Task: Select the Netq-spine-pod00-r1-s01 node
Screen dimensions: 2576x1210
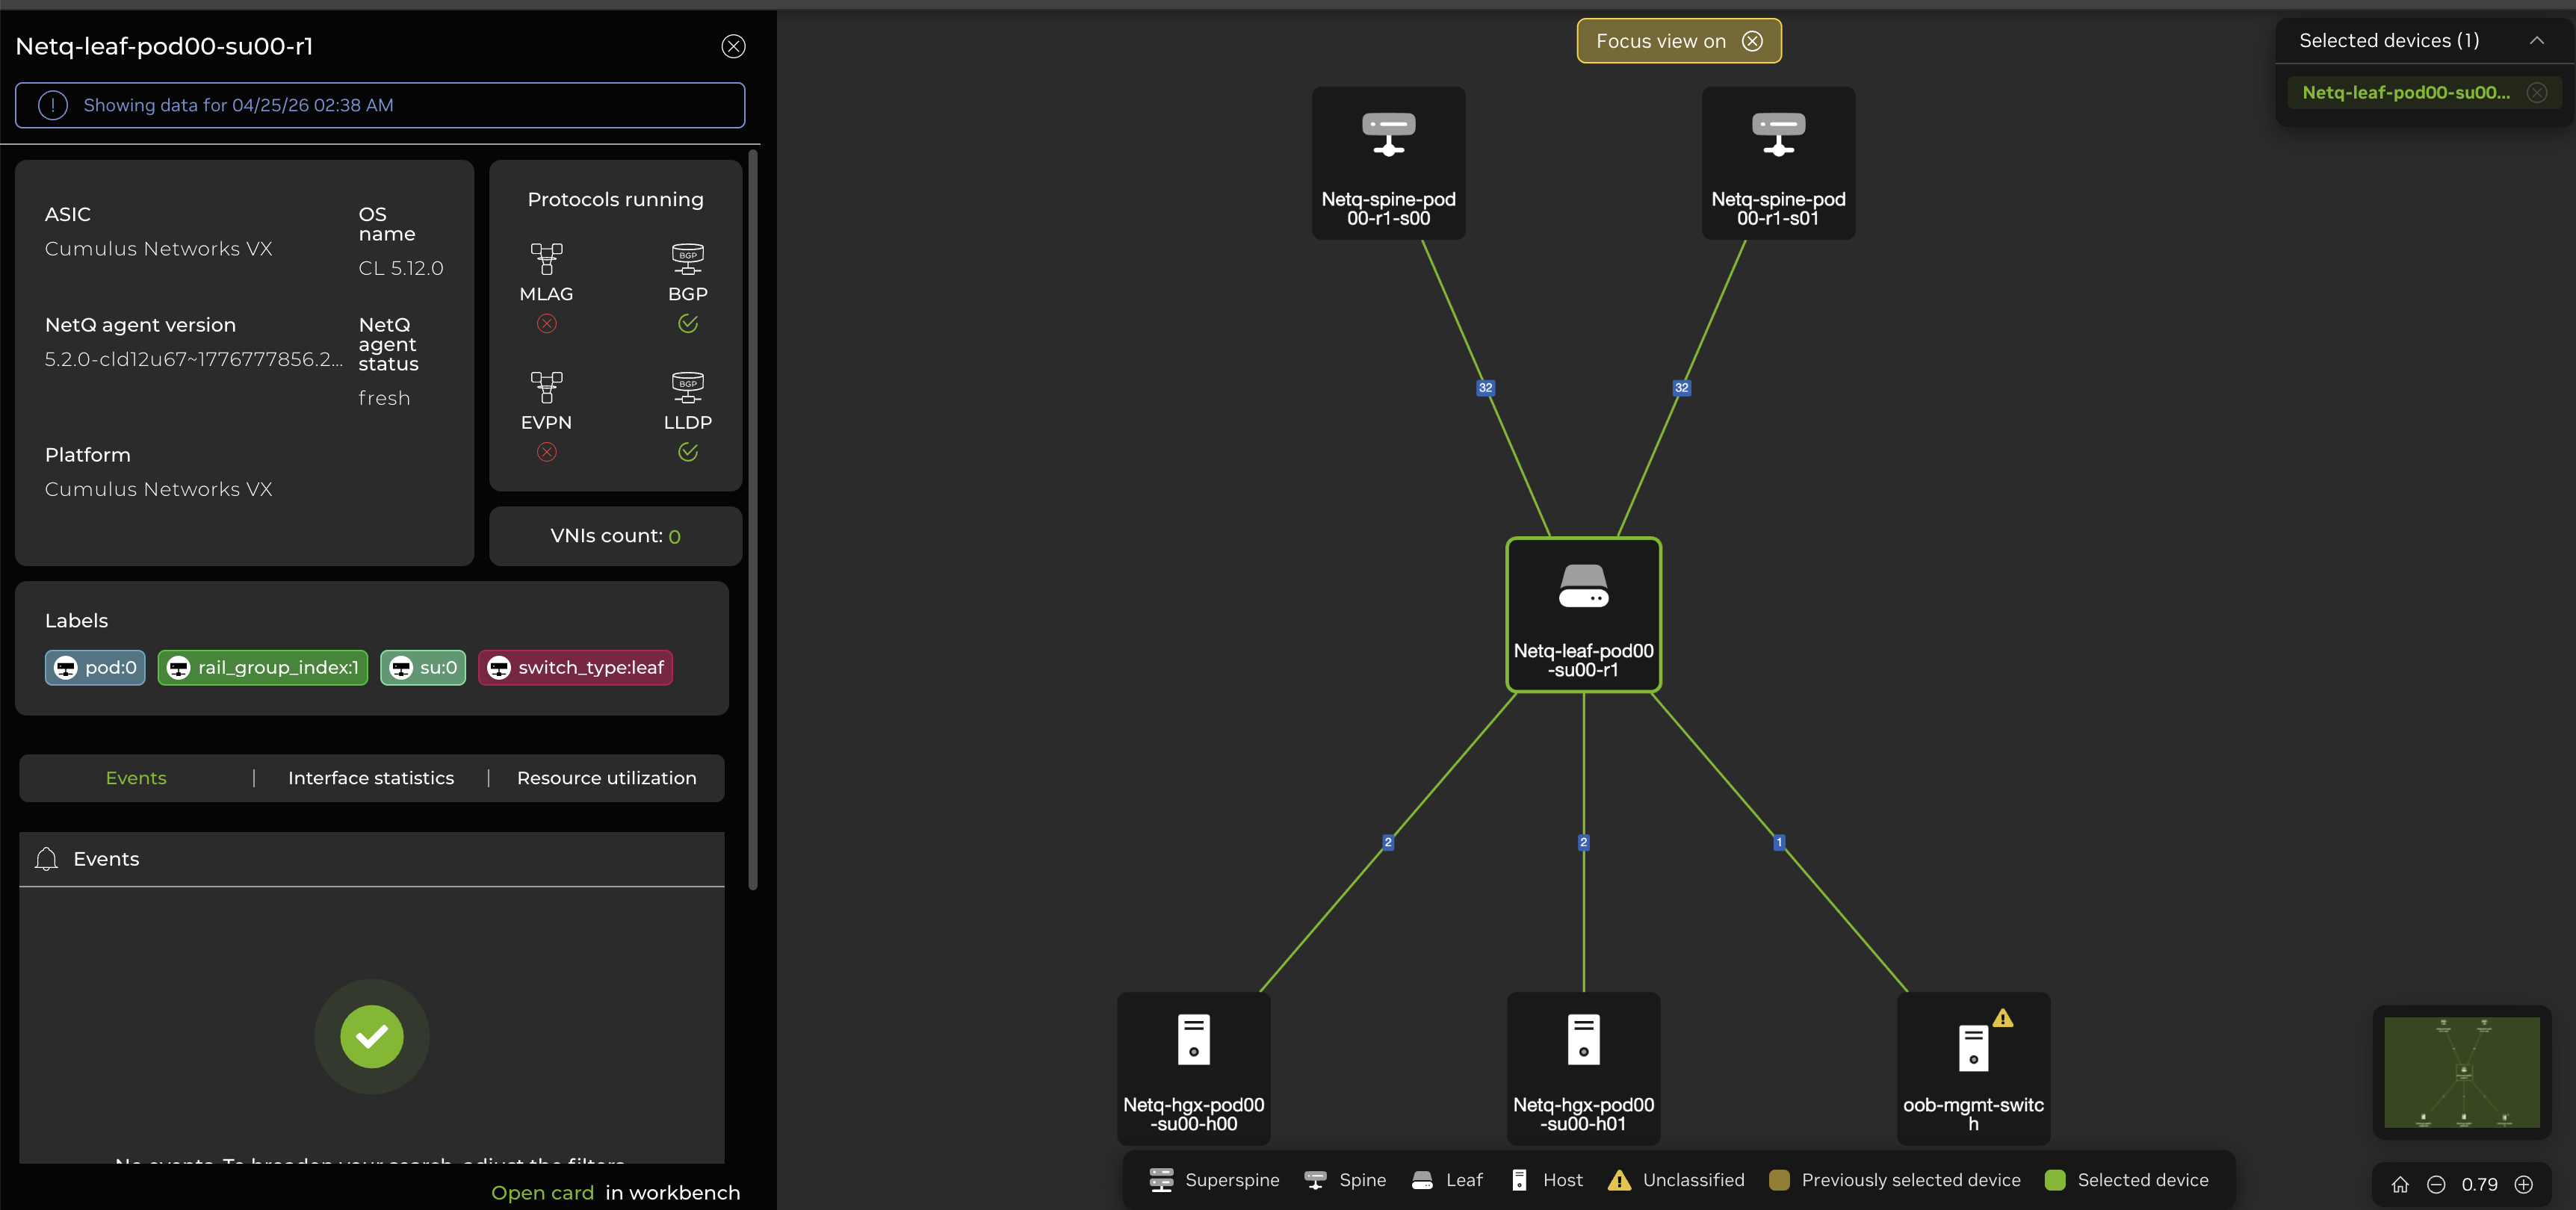Action: (1778, 162)
